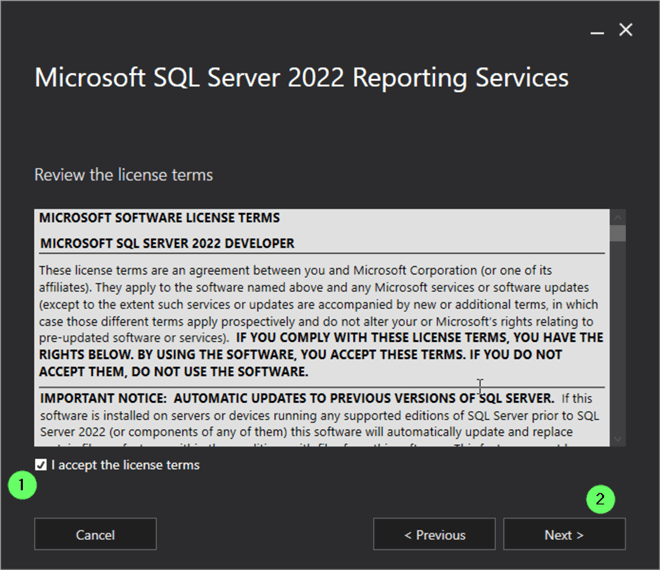The image size is (660, 570).
Task: Click the green step 1 badge
Action: (21, 486)
